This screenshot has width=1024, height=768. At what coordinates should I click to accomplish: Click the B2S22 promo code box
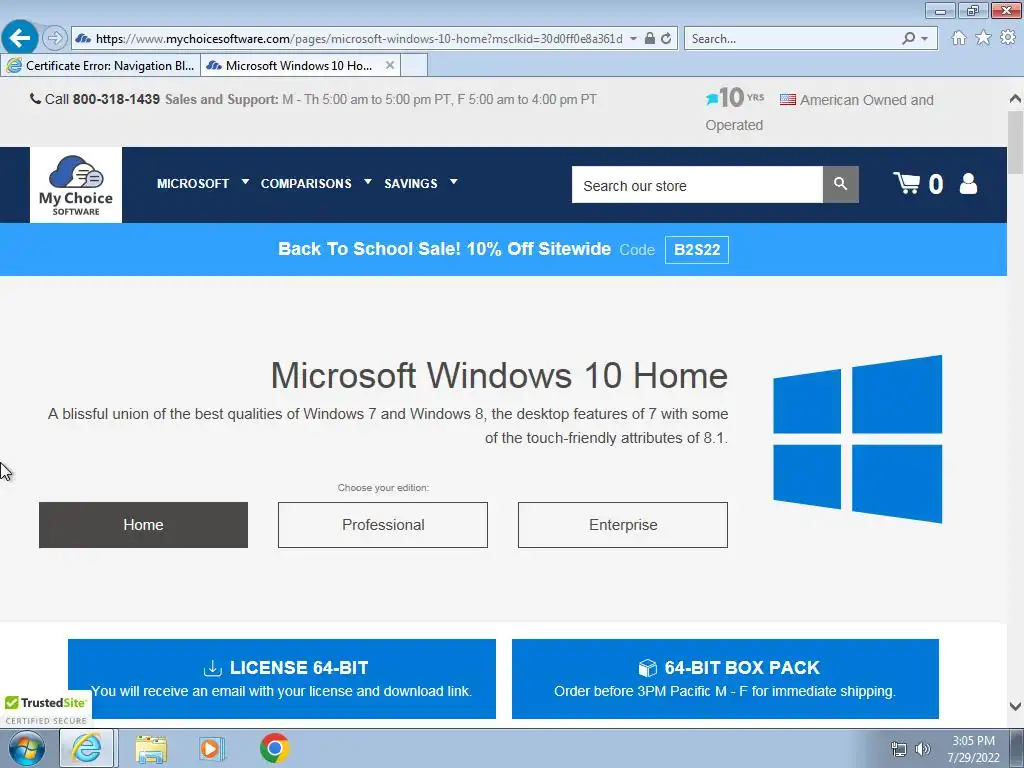point(697,249)
